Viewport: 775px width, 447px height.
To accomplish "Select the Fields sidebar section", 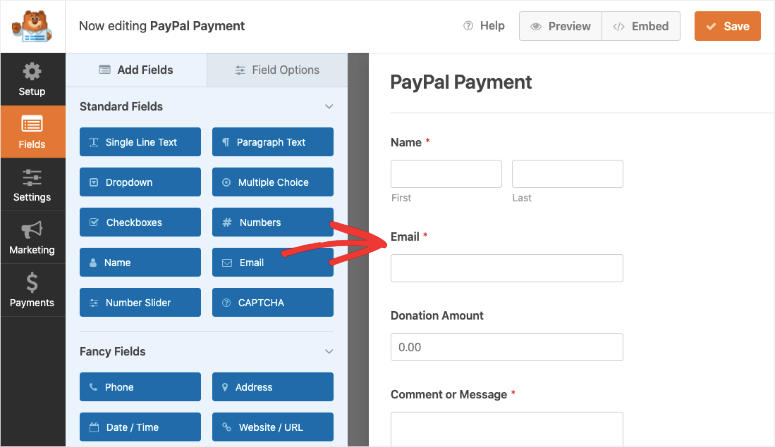I will (32, 132).
